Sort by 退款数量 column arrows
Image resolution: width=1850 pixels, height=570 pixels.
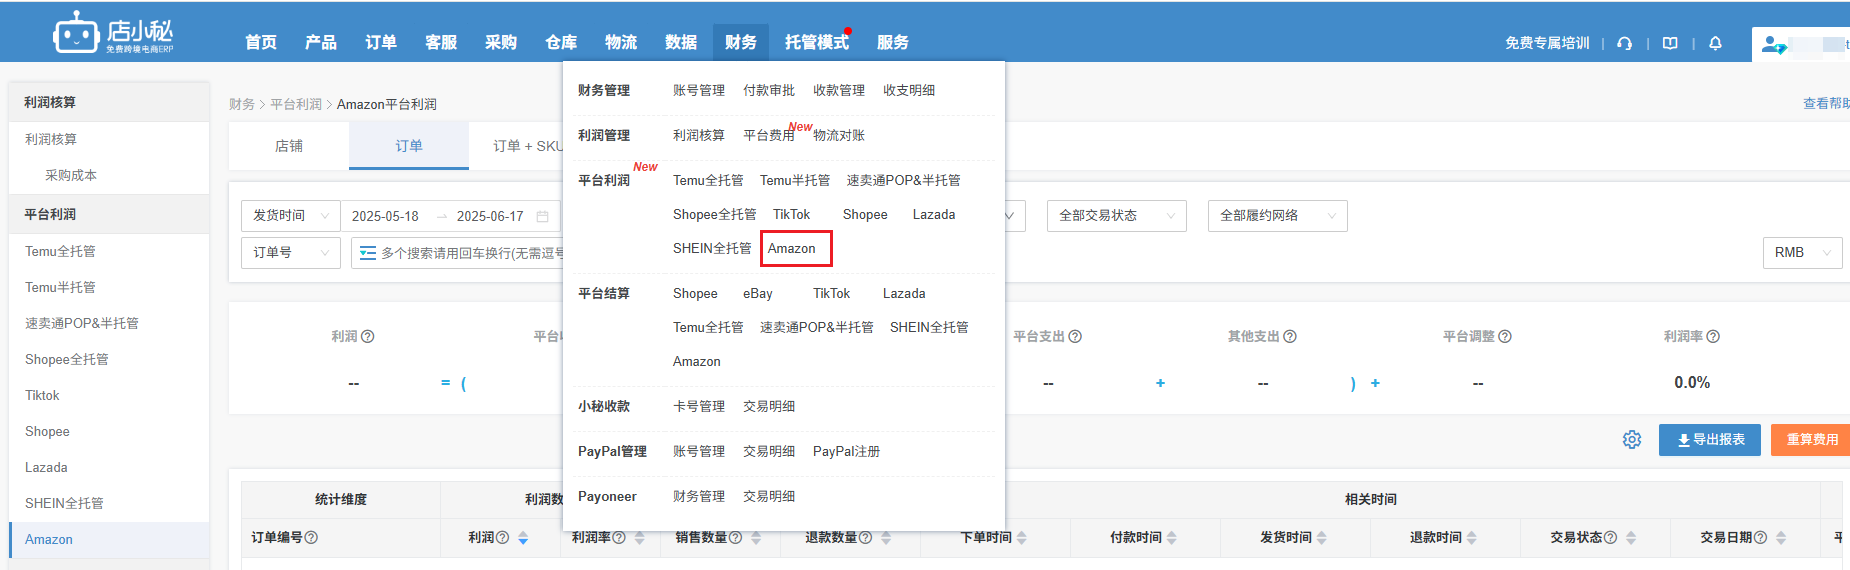(886, 538)
